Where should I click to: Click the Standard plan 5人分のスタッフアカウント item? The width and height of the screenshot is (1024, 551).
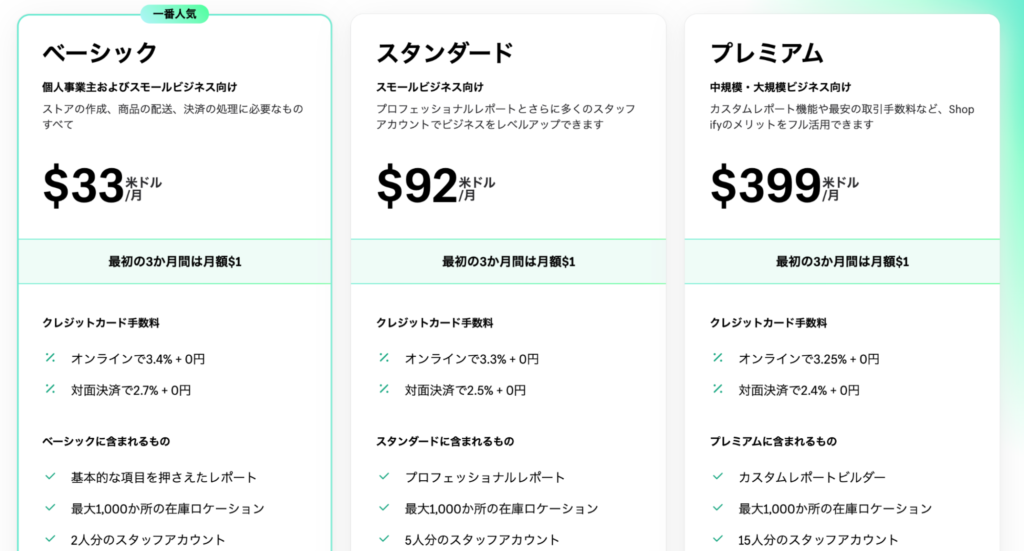(482, 540)
